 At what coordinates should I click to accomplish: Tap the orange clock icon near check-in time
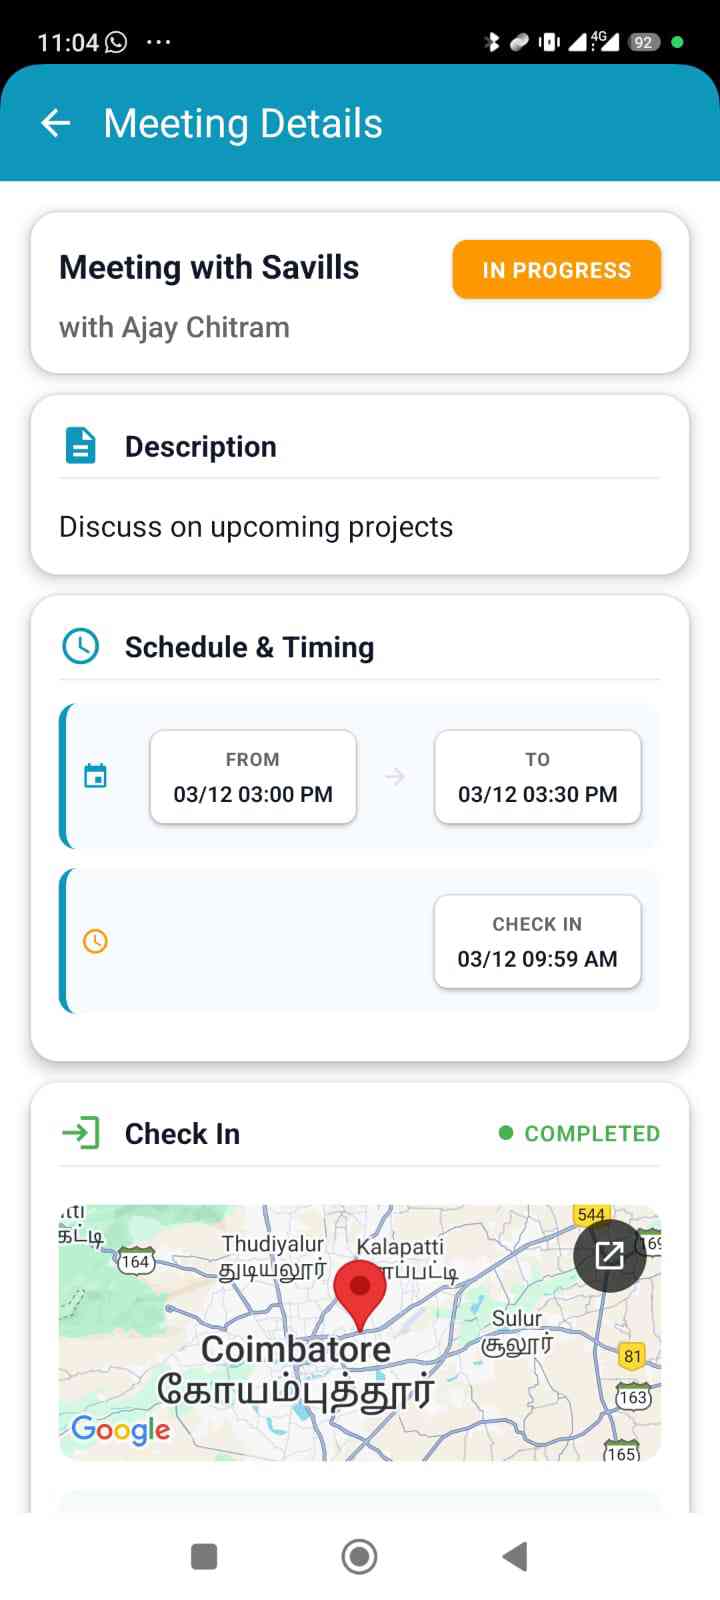click(95, 941)
